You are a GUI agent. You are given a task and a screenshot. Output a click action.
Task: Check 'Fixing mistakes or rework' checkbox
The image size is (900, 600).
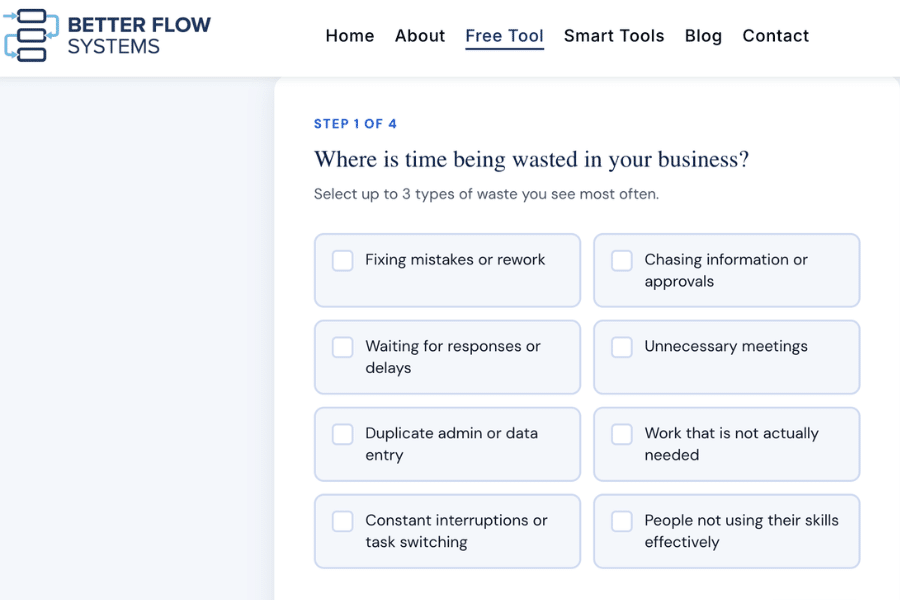343,260
